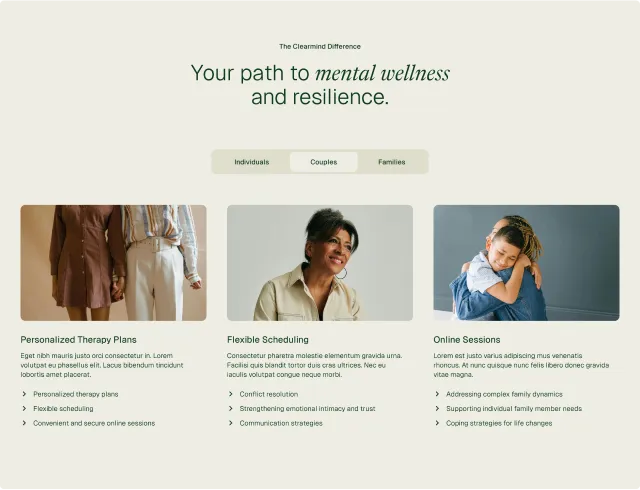Click chevron beside "Coping strategies for life changes"
Image resolution: width=640 pixels, height=490 pixels.
(438, 423)
